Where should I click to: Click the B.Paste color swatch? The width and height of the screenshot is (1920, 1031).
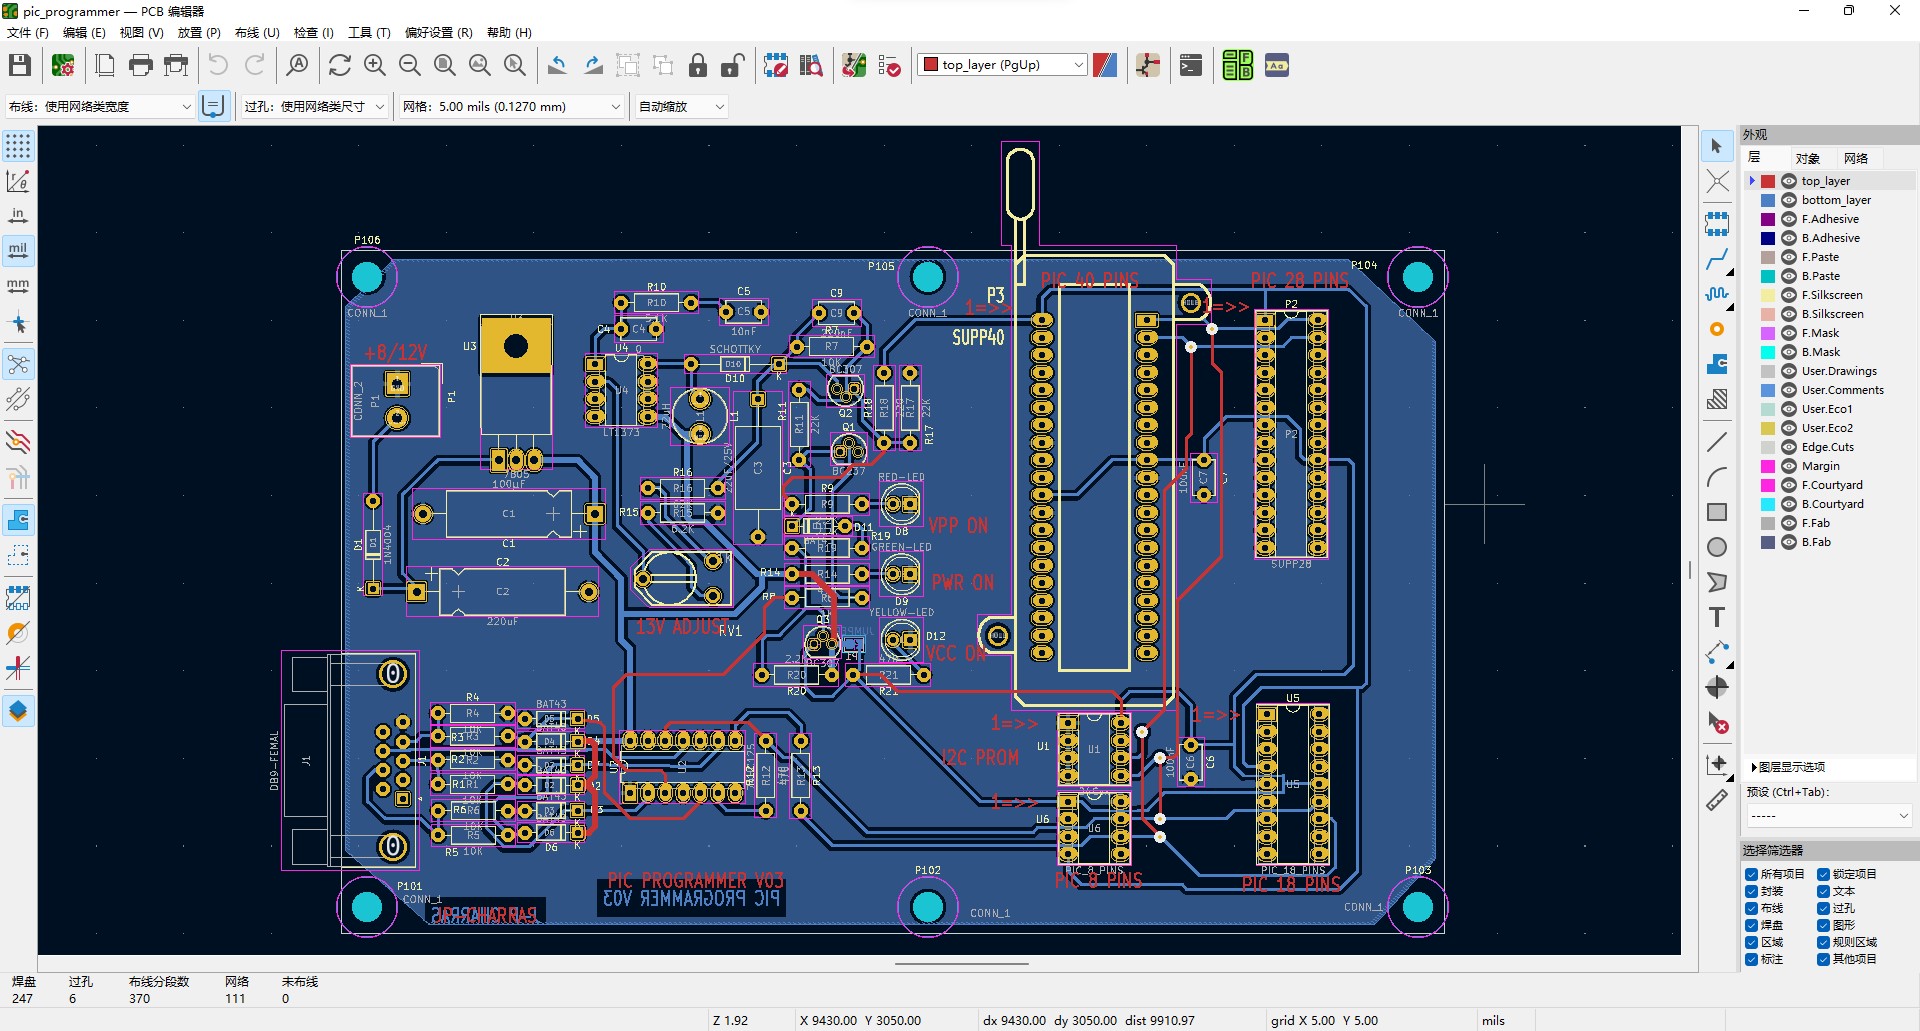coord(1768,276)
